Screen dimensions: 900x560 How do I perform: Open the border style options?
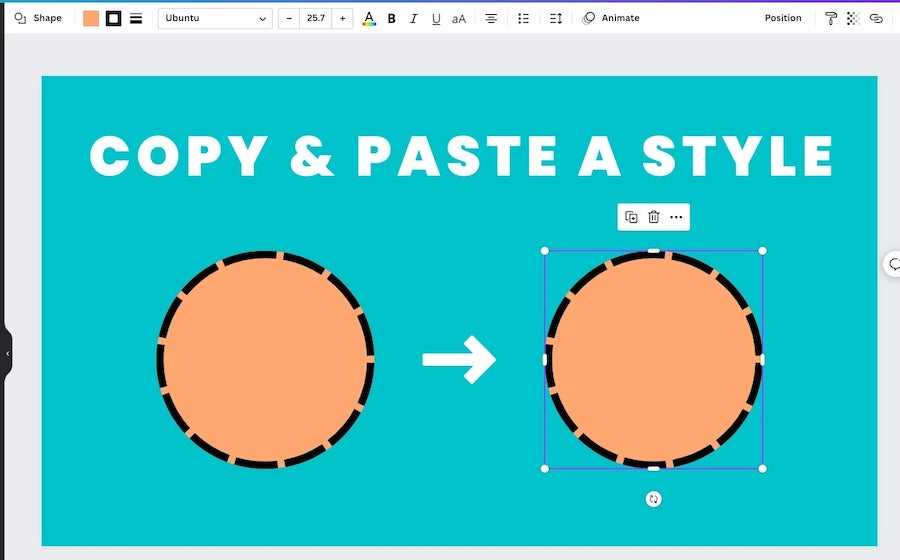click(136, 18)
